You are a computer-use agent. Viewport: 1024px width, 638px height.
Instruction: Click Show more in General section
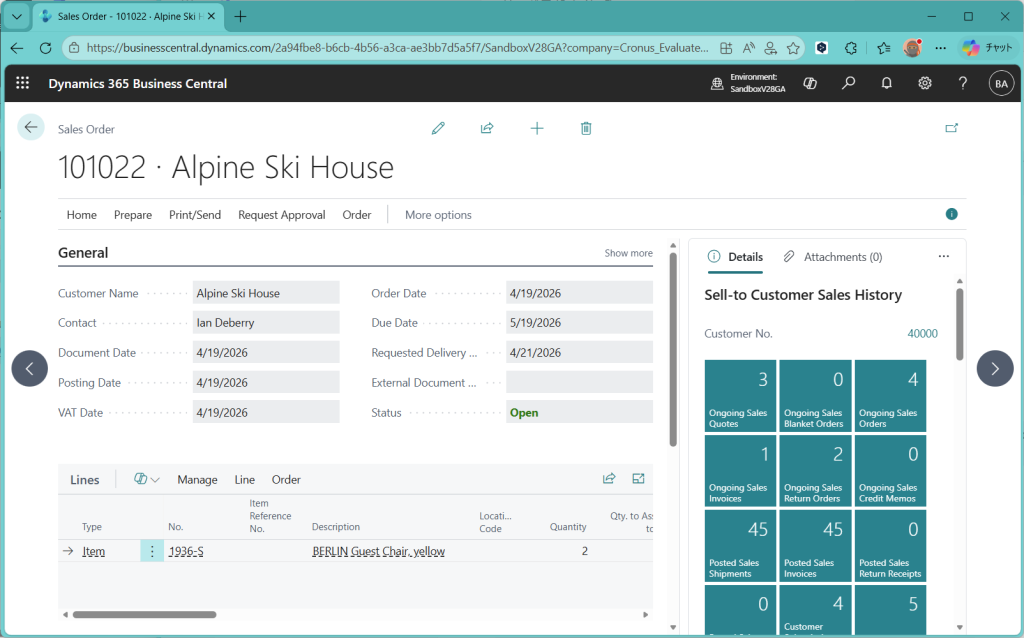click(628, 253)
